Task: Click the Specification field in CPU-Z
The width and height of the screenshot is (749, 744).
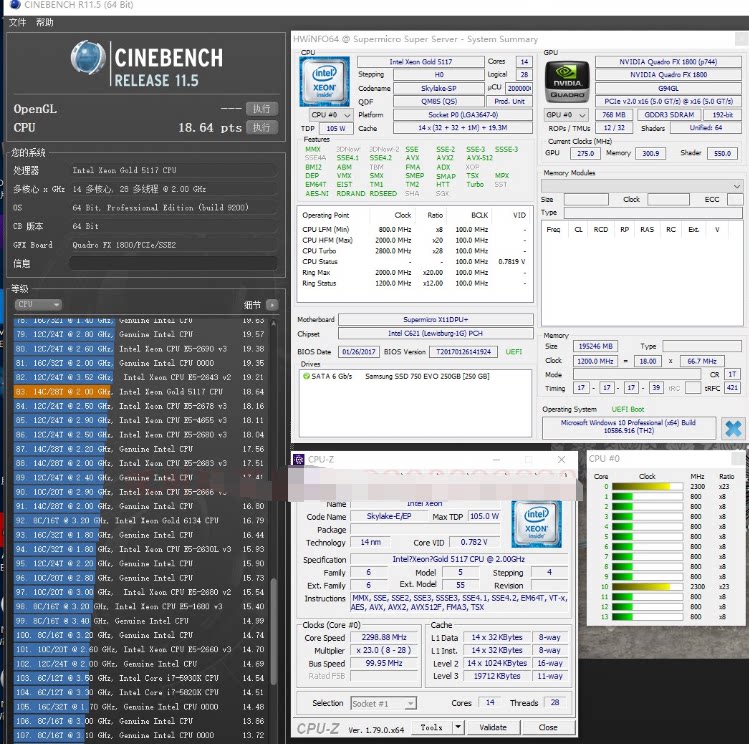Action: tap(459, 559)
